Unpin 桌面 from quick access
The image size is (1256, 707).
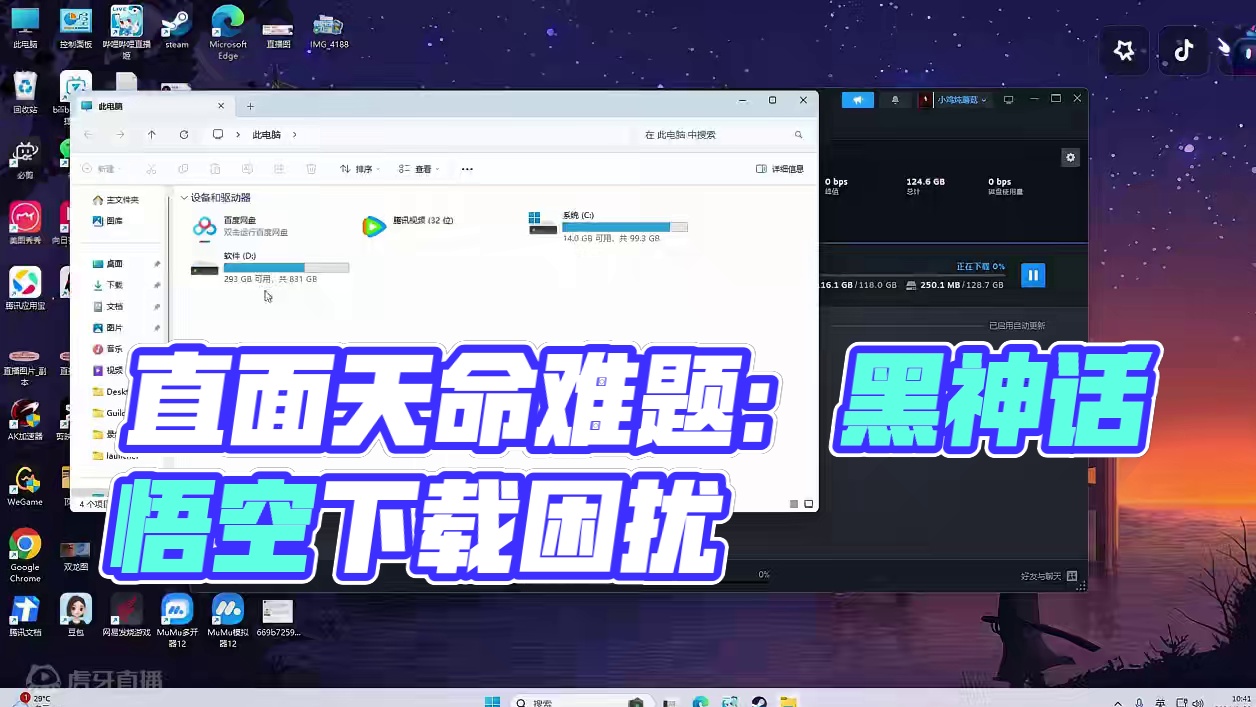pyautogui.click(x=156, y=262)
